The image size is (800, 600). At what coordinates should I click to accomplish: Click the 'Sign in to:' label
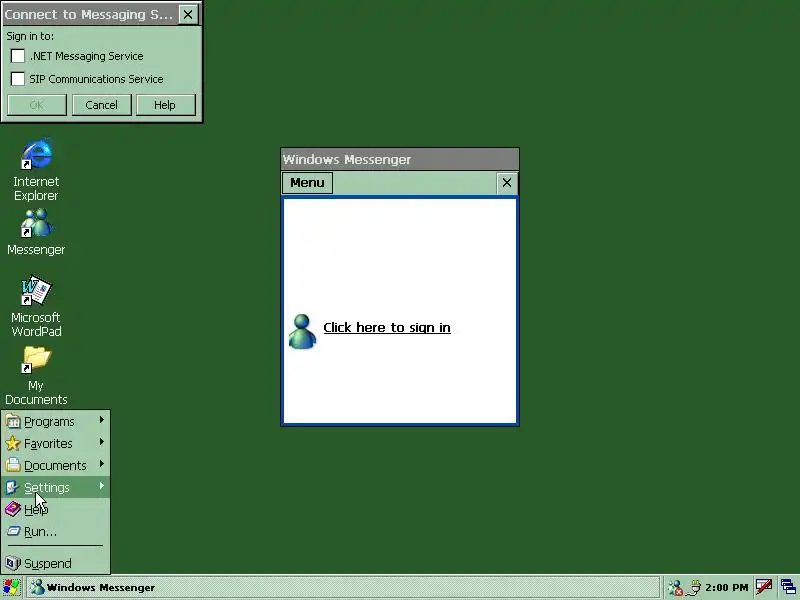click(x=30, y=36)
